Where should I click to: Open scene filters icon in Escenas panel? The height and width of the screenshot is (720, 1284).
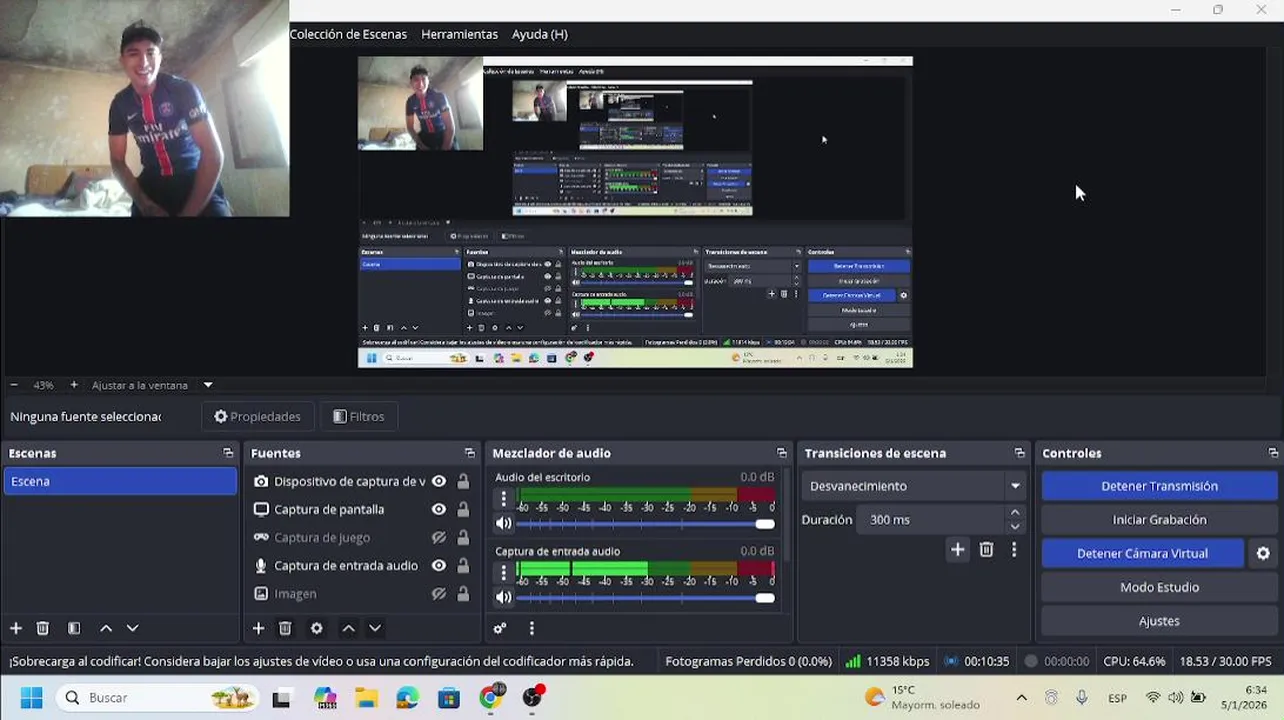(x=74, y=628)
